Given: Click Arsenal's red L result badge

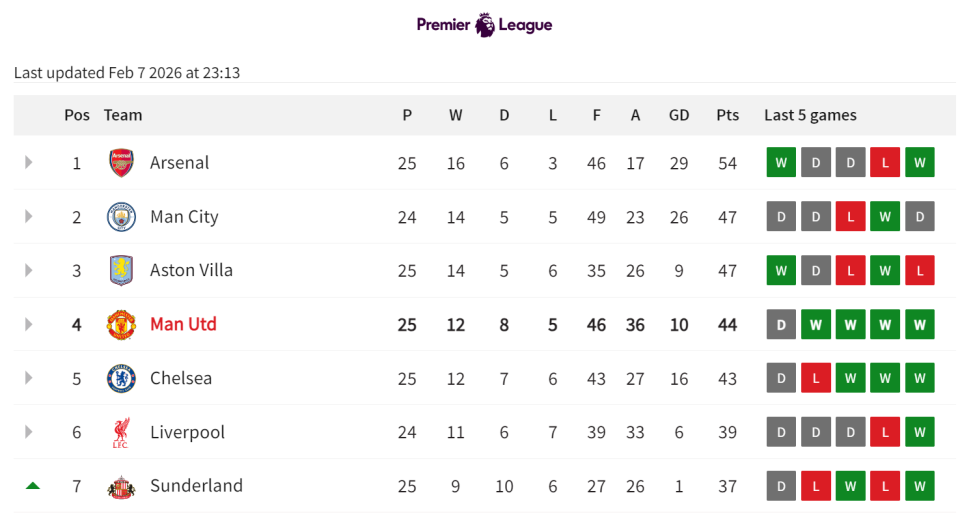Looking at the screenshot, I should pos(884,162).
